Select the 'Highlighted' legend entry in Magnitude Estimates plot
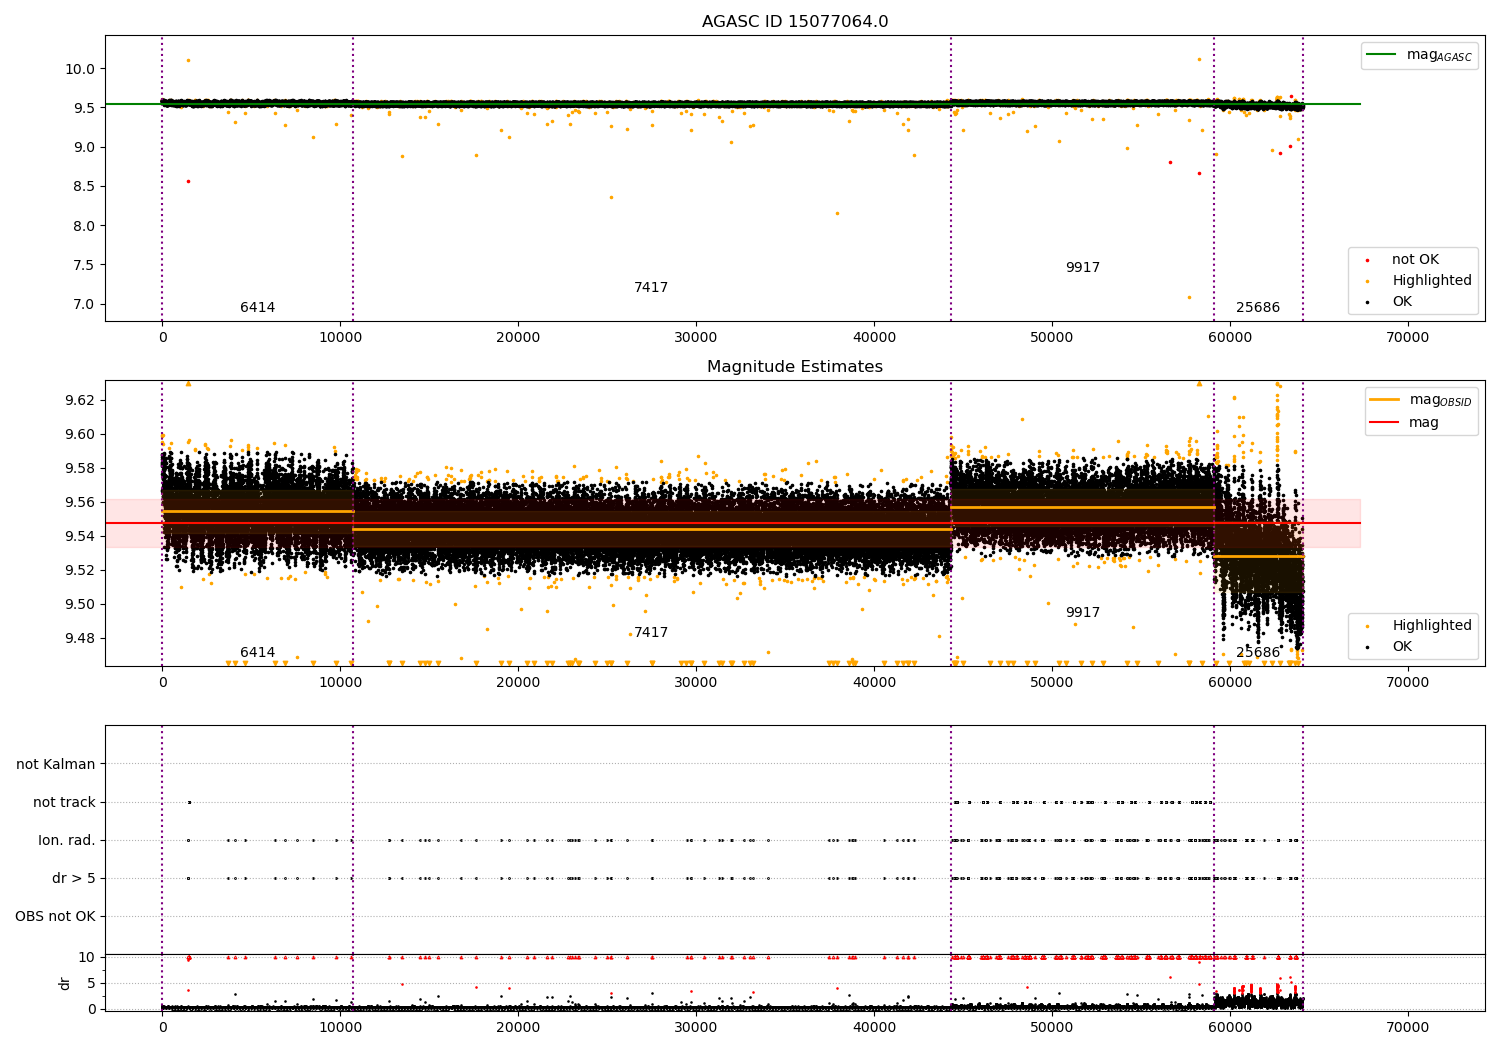This screenshot has height=1050, width=1500. pyautogui.click(x=1432, y=626)
